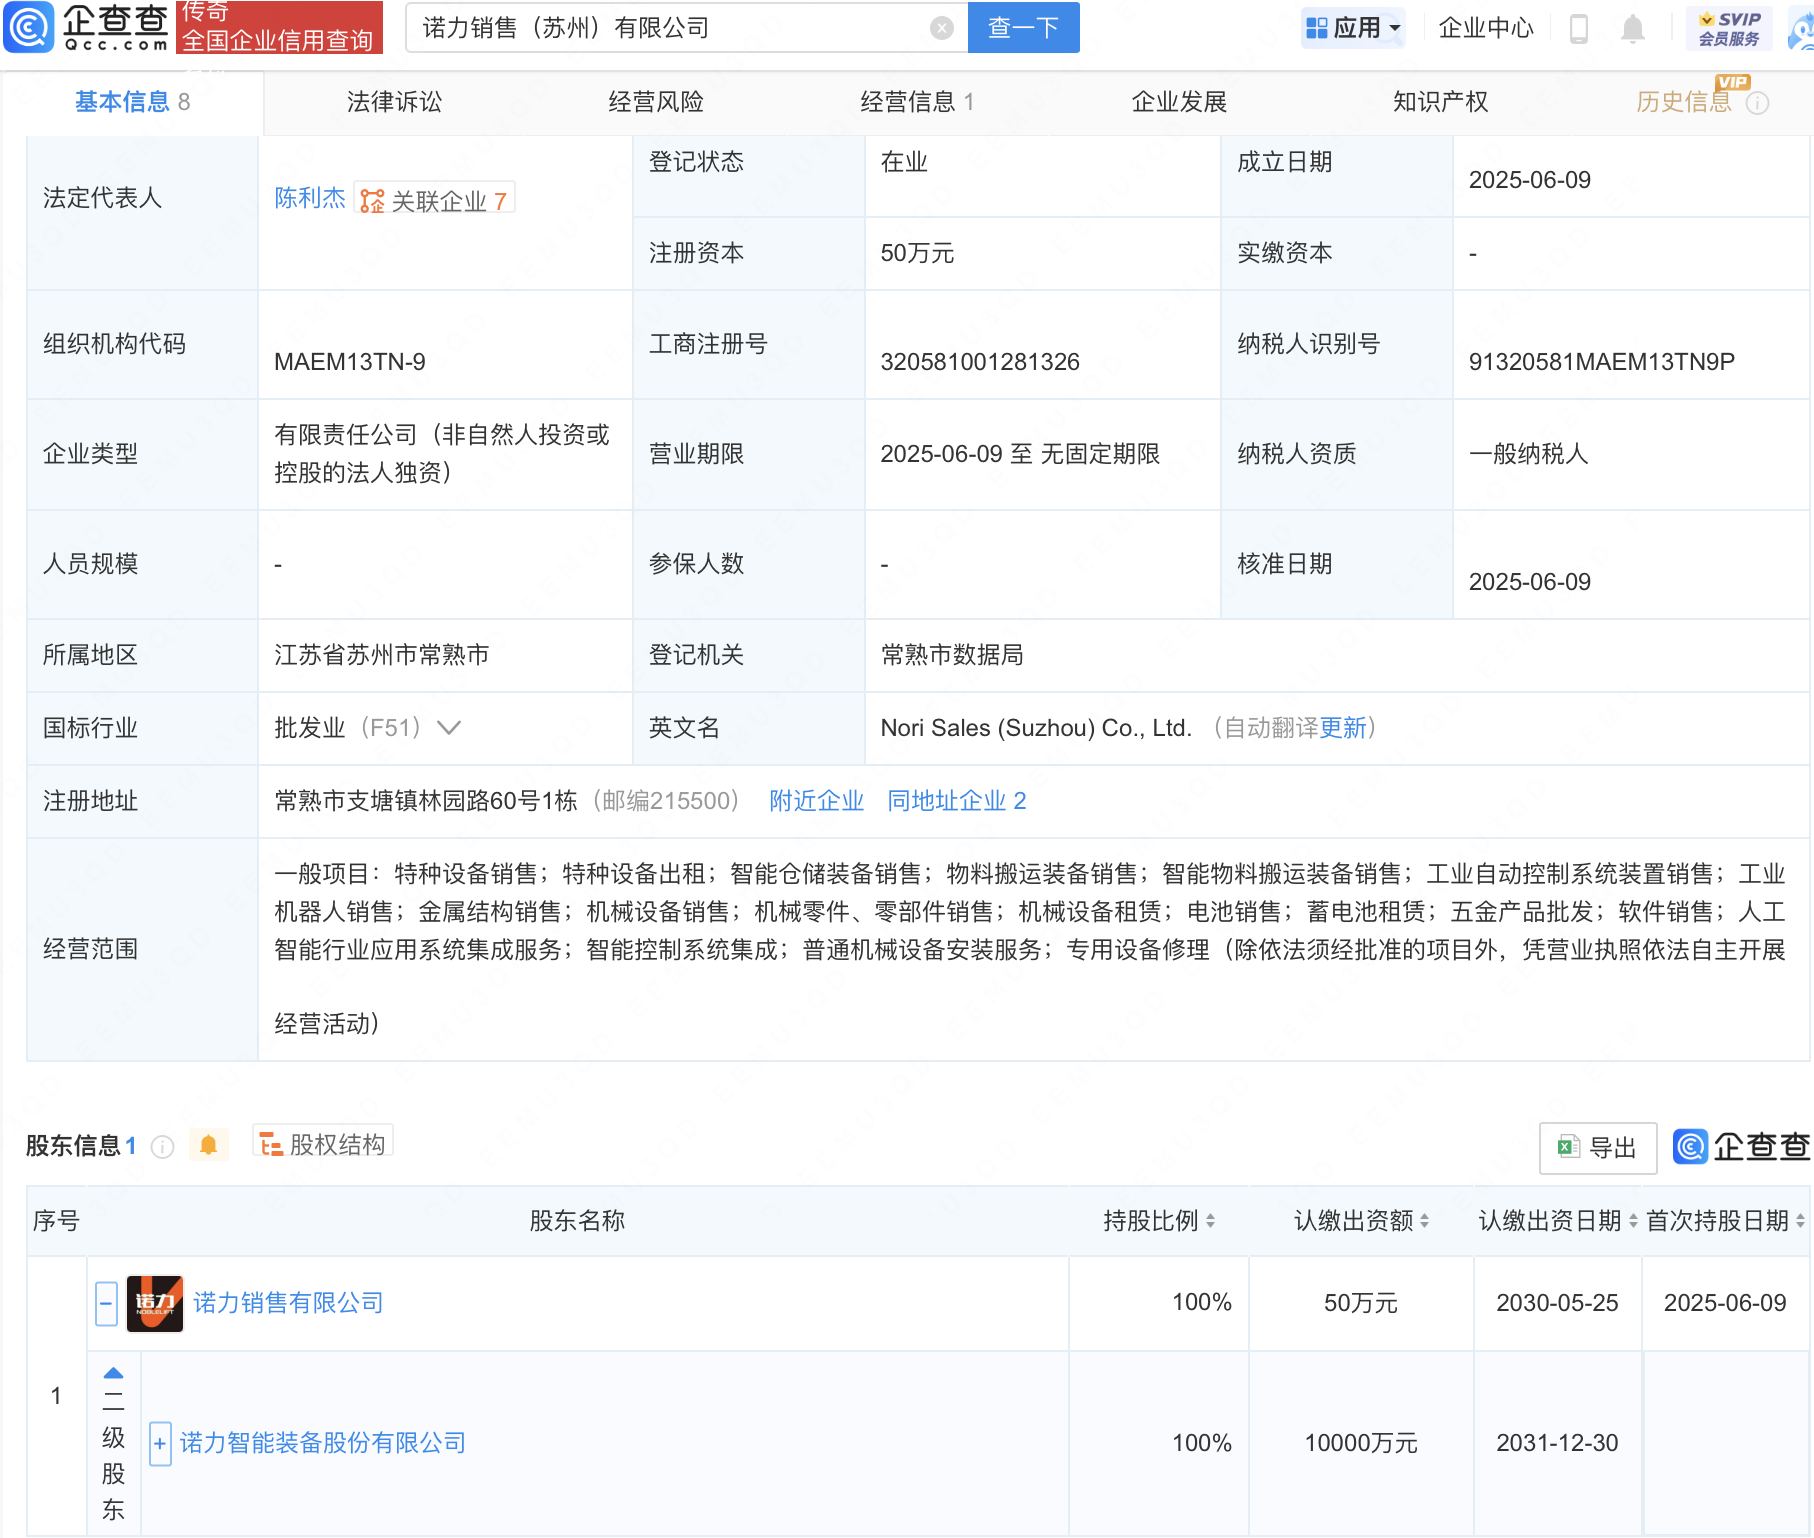Select taxpayer ID 91320581MAEM13TN9P
The height and width of the screenshot is (1538, 1814).
click(1602, 362)
